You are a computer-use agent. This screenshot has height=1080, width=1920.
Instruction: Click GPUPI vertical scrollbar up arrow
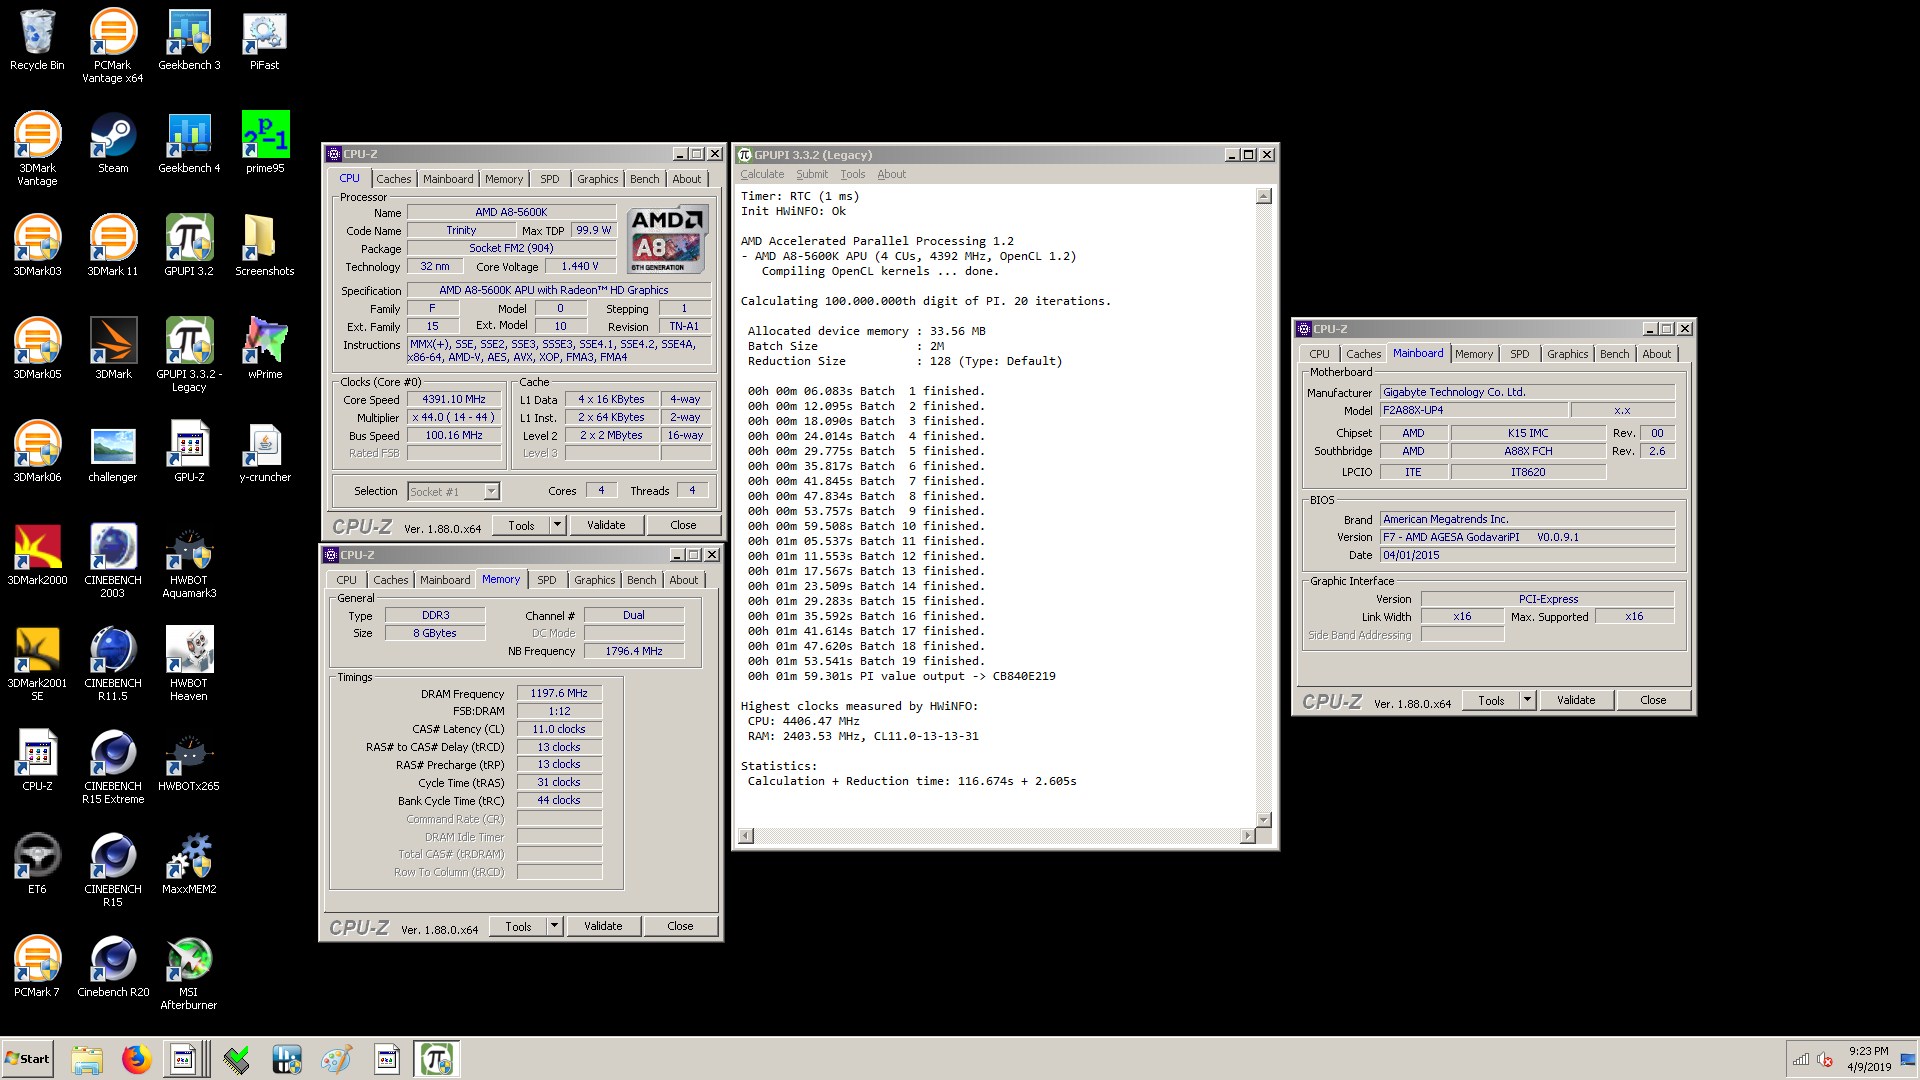(1264, 196)
